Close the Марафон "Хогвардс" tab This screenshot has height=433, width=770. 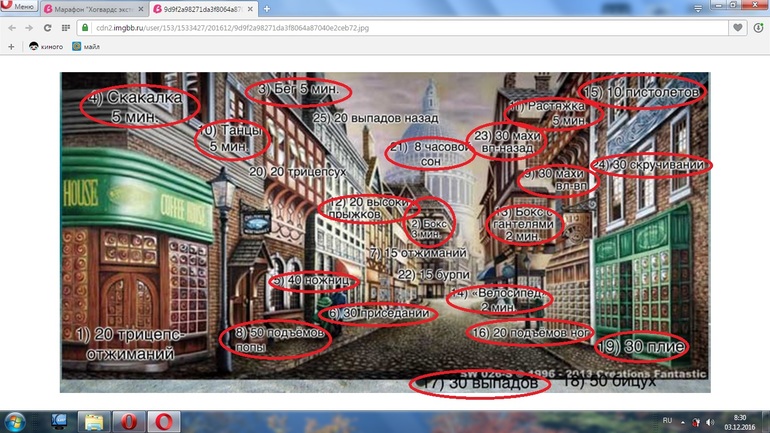pyautogui.click(x=141, y=9)
